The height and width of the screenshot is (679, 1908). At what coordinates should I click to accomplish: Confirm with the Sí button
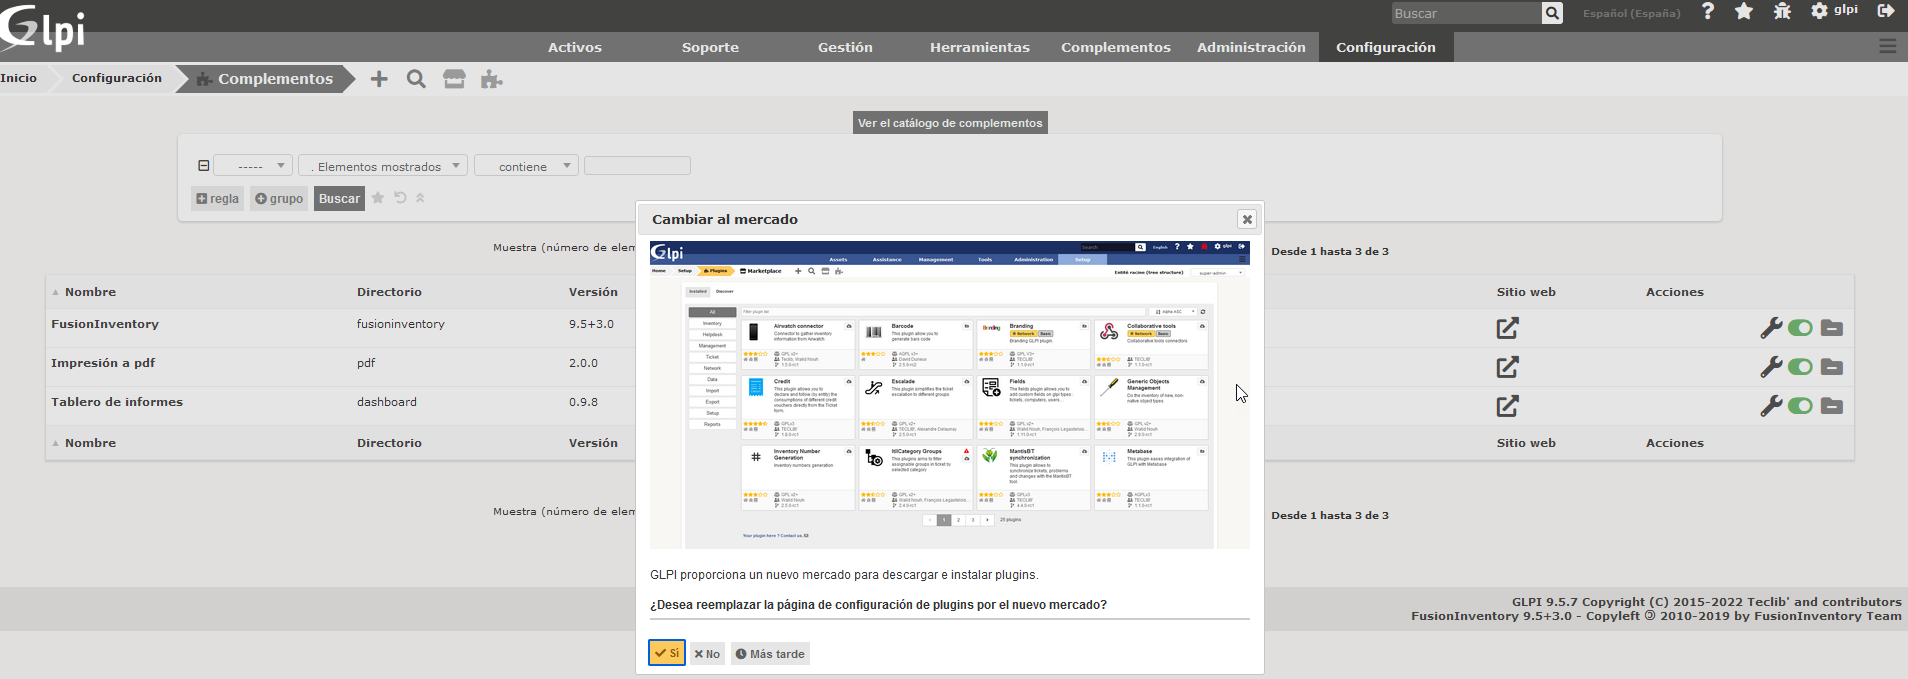pyautogui.click(x=667, y=653)
